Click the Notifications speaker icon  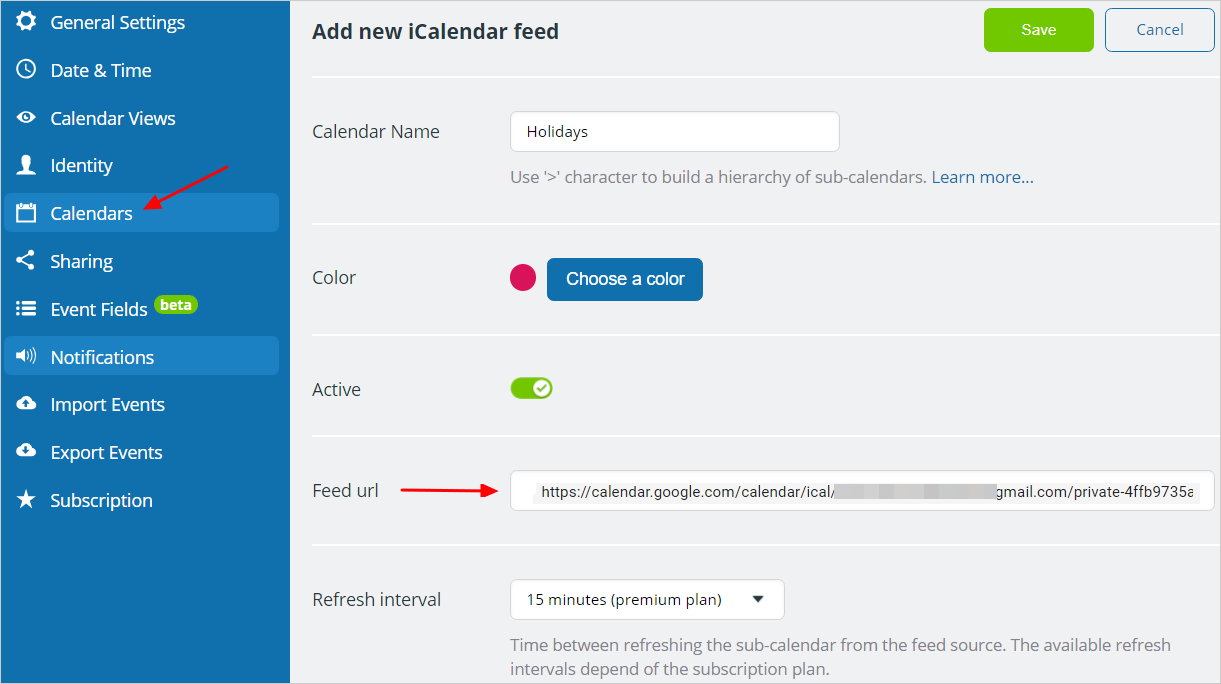click(x=26, y=356)
